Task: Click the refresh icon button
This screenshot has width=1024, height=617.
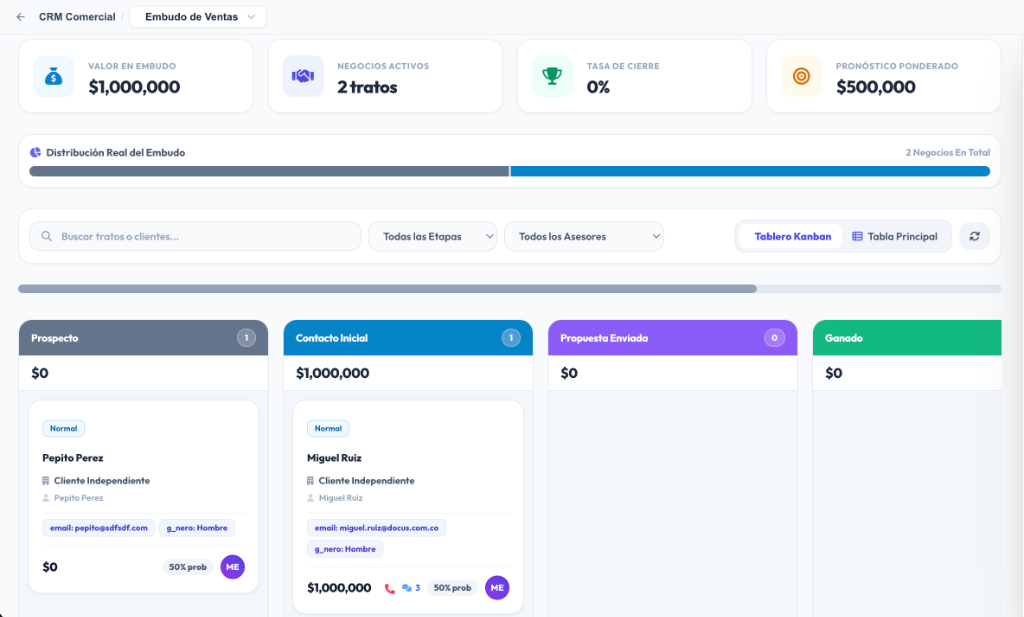Action: pyautogui.click(x=974, y=236)
